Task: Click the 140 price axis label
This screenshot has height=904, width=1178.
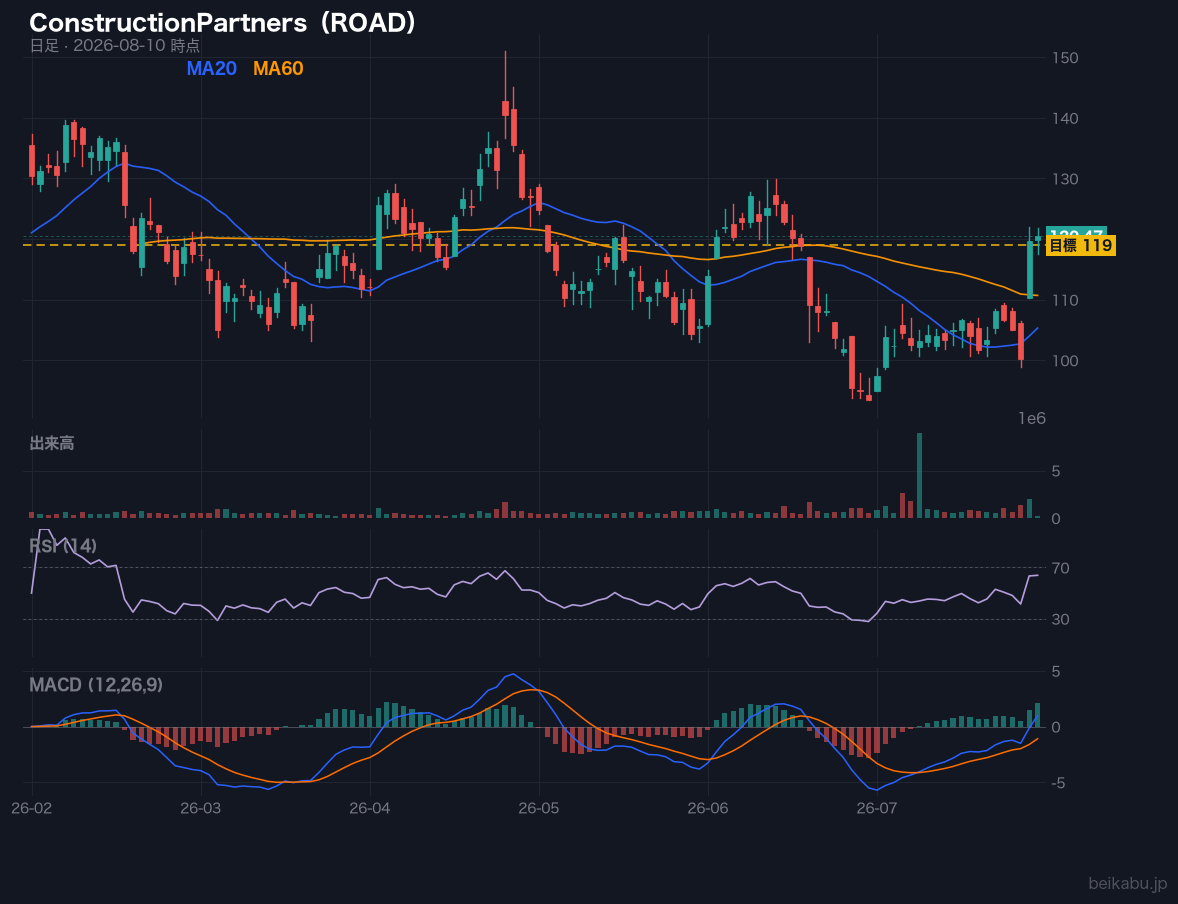Action: (1065, 119)
